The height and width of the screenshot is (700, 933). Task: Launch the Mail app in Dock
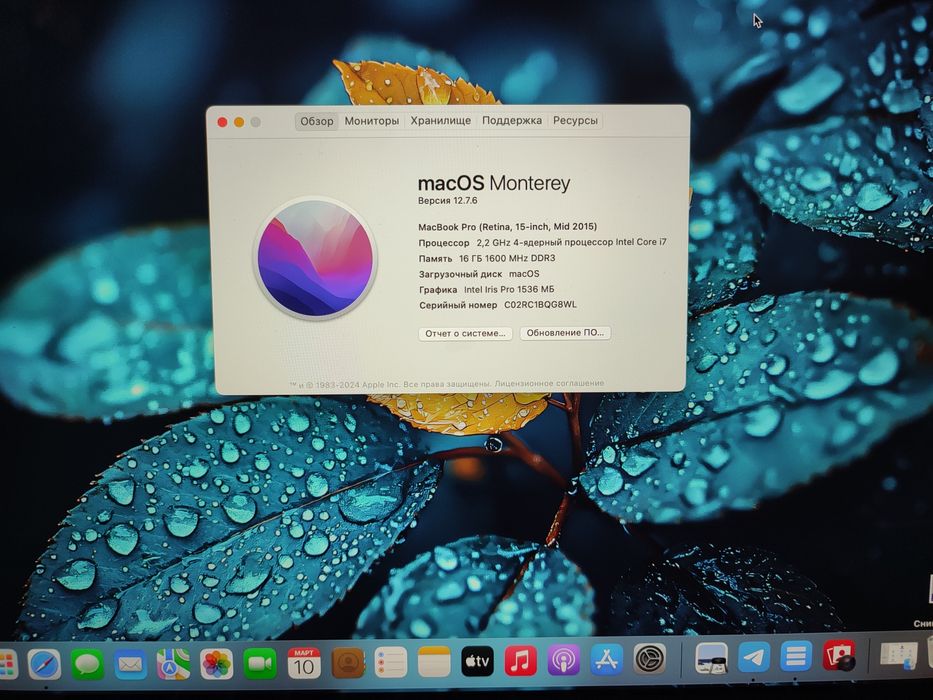coord(130,664)
